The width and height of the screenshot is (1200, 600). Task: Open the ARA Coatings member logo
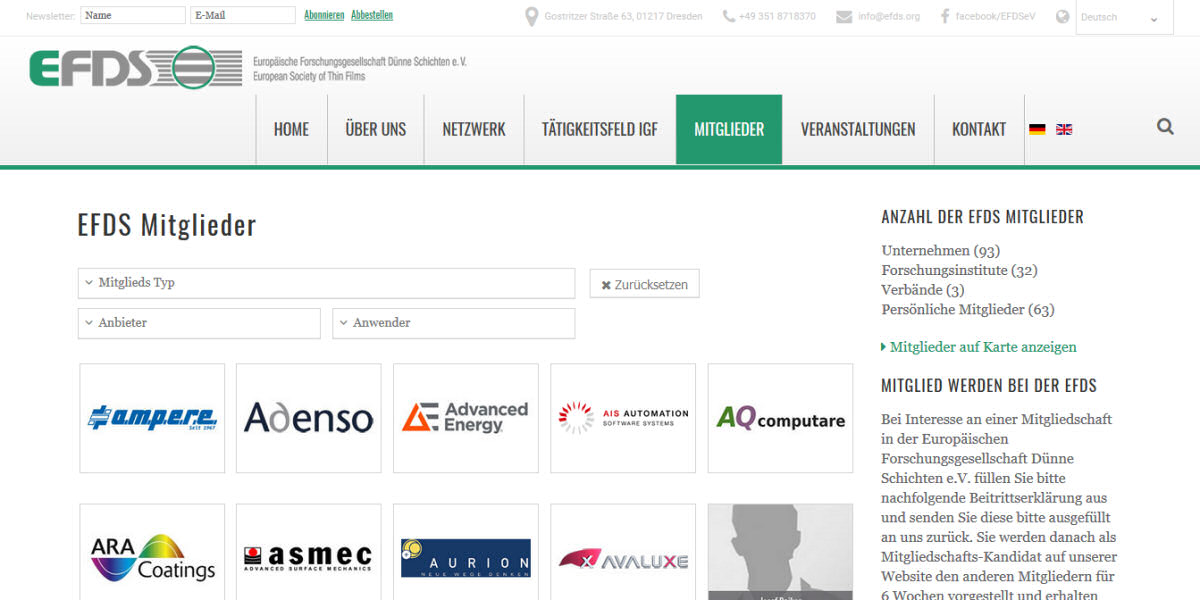tap(152, 552)
